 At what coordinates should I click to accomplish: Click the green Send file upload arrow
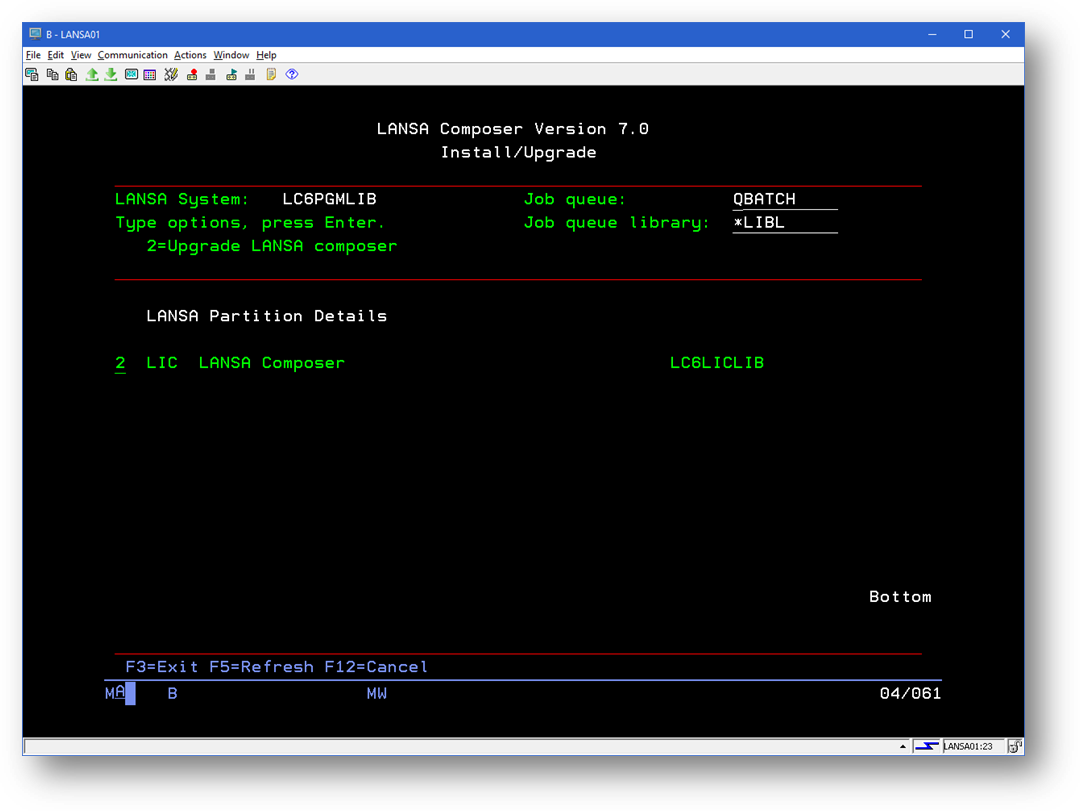click(92, 74)
